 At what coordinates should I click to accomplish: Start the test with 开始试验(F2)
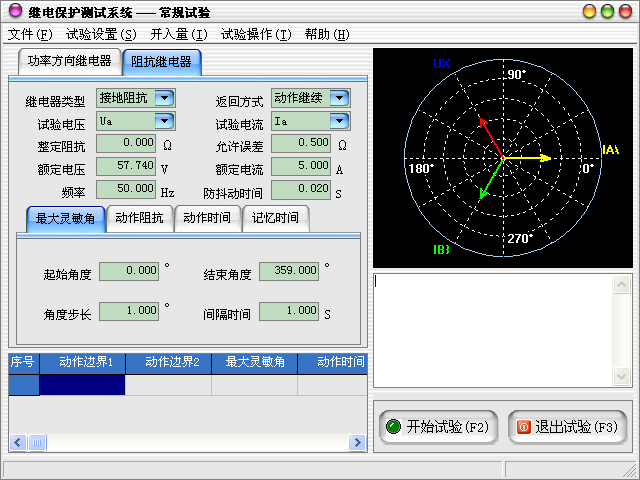[438, 427]
